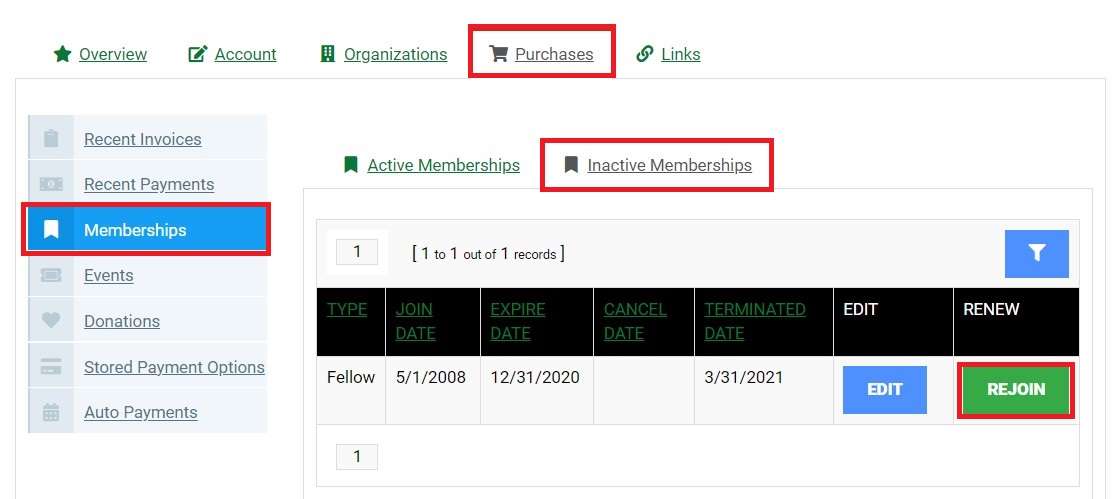Click the star icon next to Overview

63,54
